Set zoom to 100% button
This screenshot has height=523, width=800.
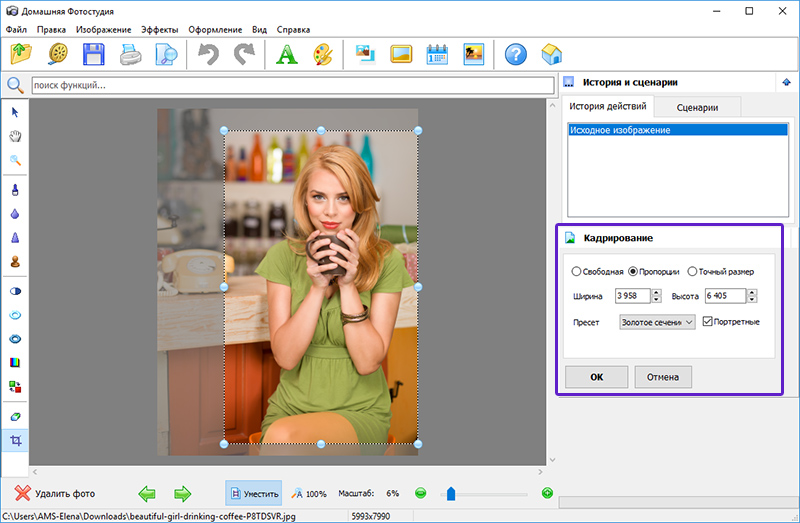point(309,493)
